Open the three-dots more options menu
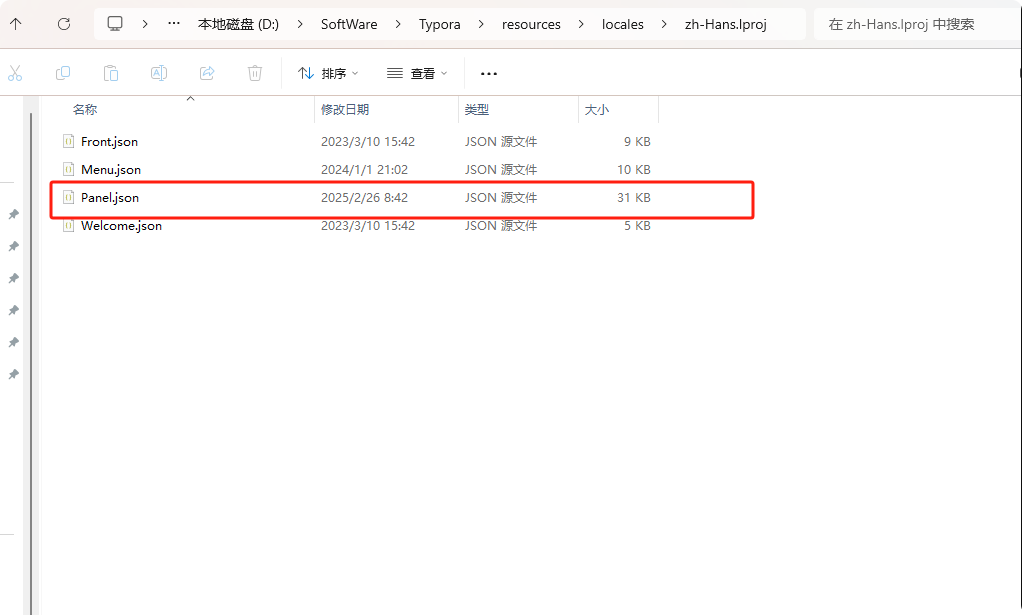The image size is (1022, 615). click(489, 73)
